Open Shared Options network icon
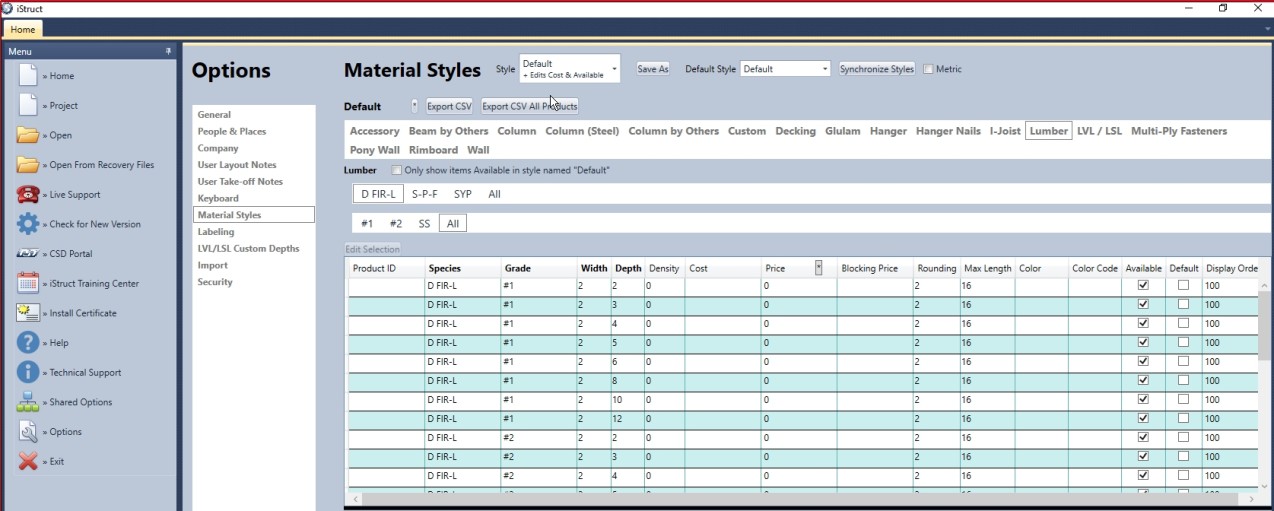1274x511 pixels. tap(28, 402)
